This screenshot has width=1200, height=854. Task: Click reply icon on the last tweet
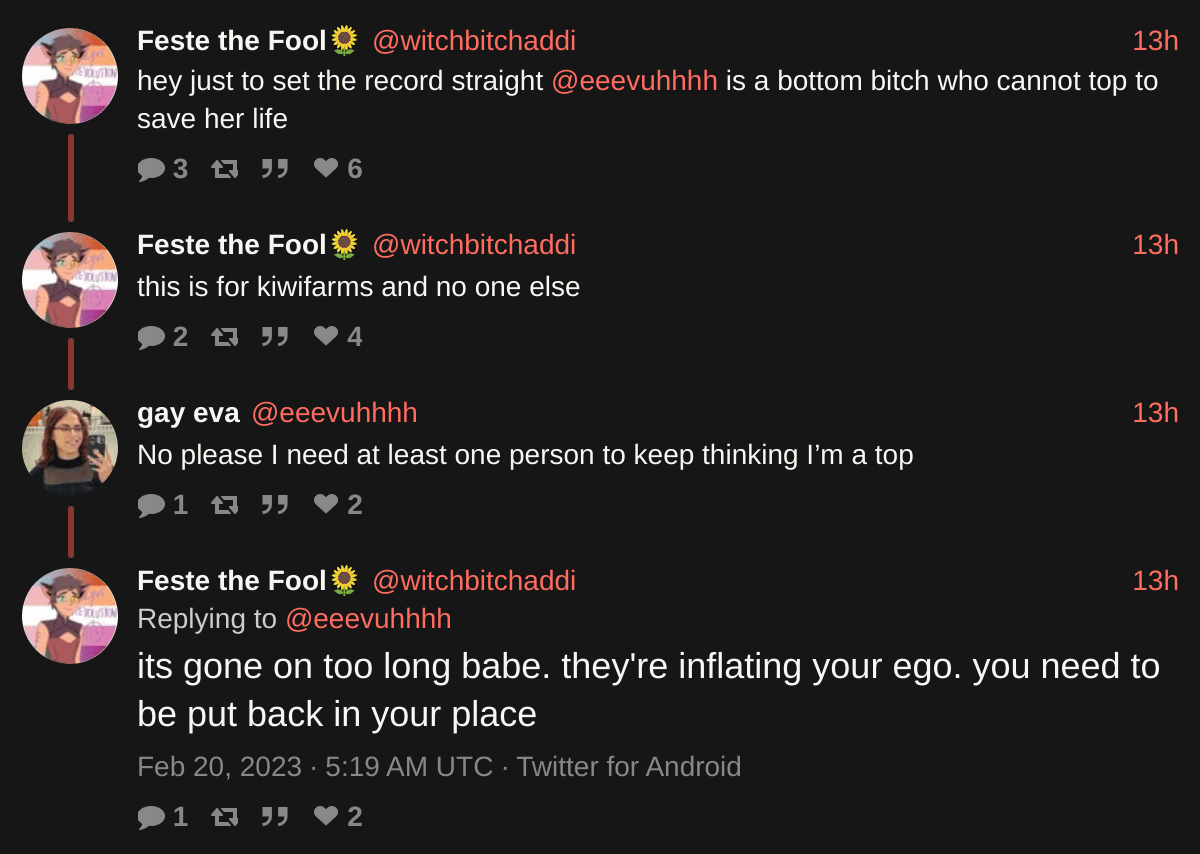click(151, 817)
